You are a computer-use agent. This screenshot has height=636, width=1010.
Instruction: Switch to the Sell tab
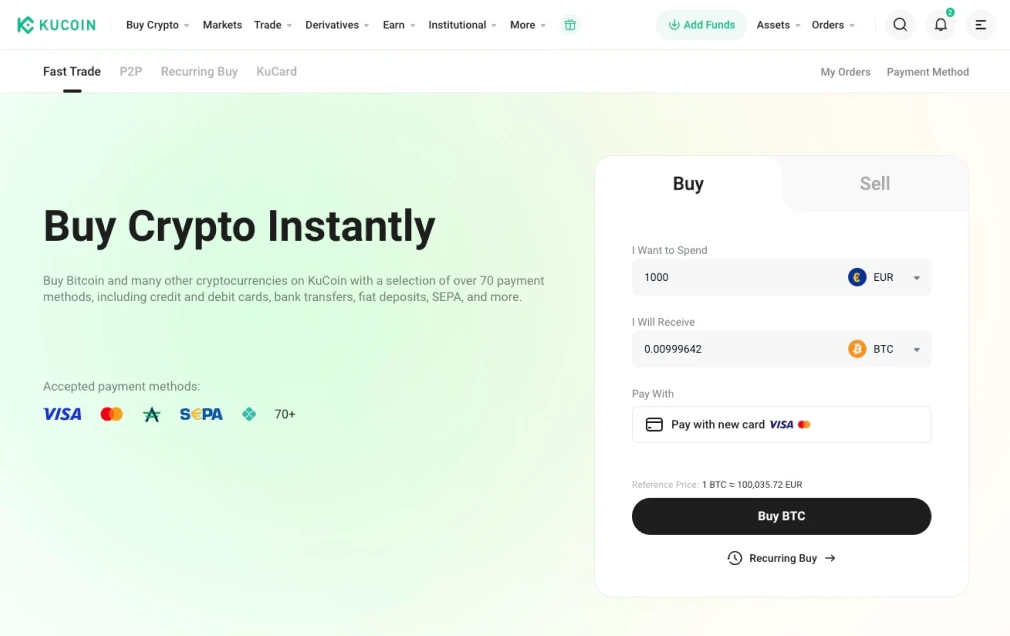point(874,184)
